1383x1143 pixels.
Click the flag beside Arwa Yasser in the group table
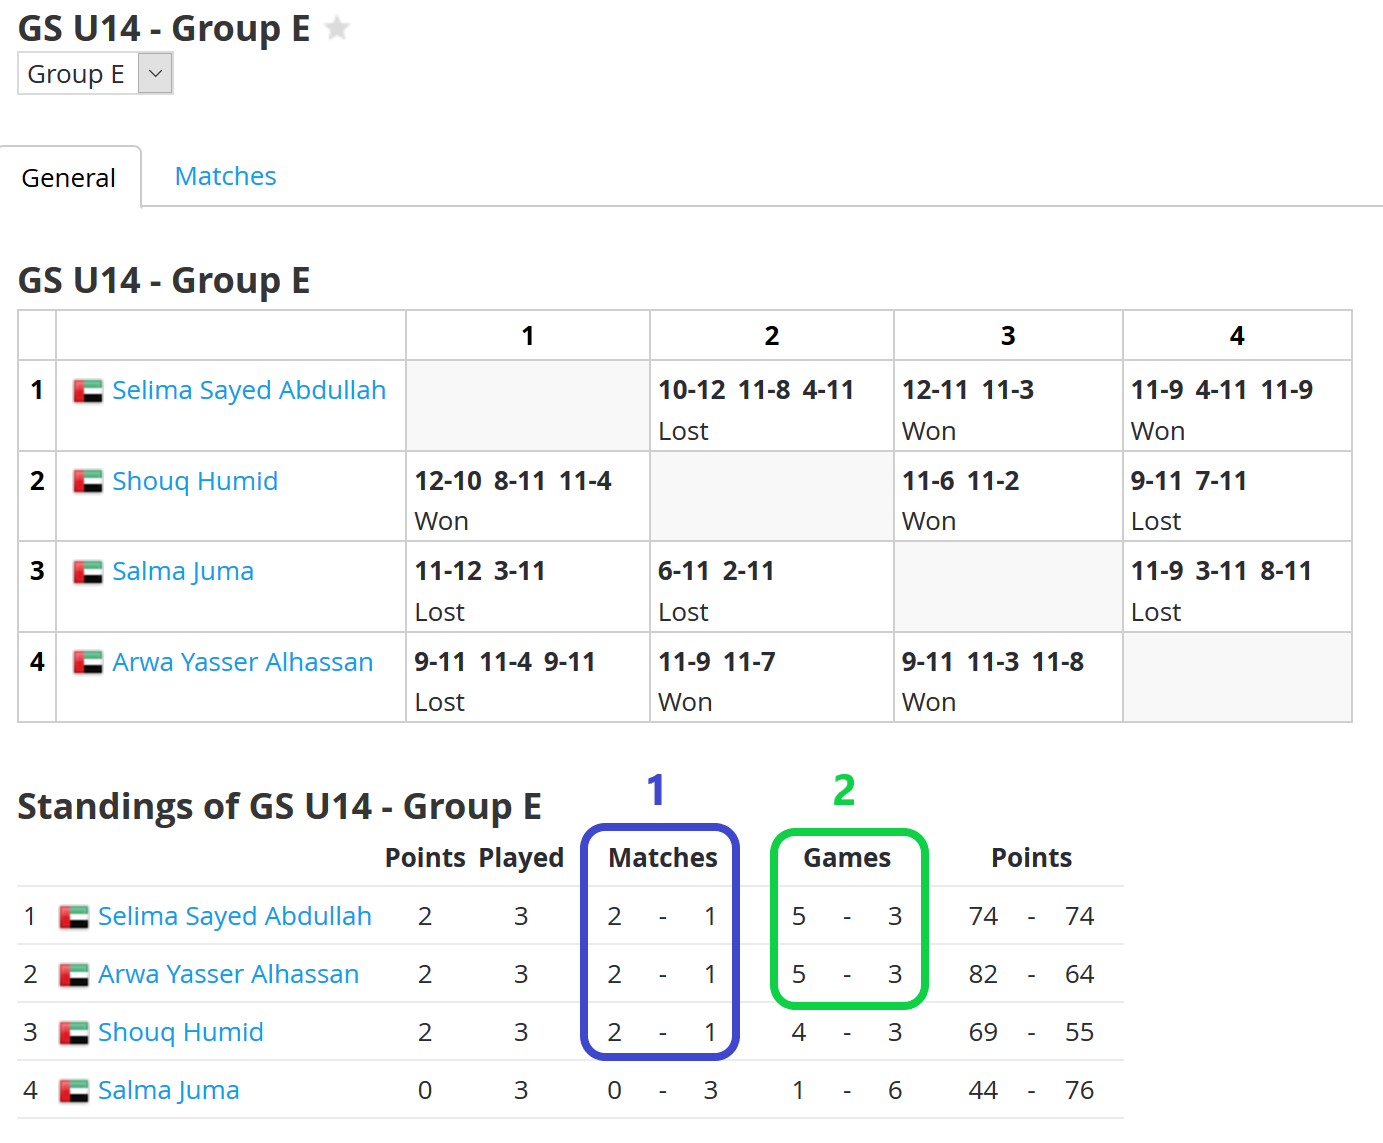pyautogui.click(x=88, y=663)
